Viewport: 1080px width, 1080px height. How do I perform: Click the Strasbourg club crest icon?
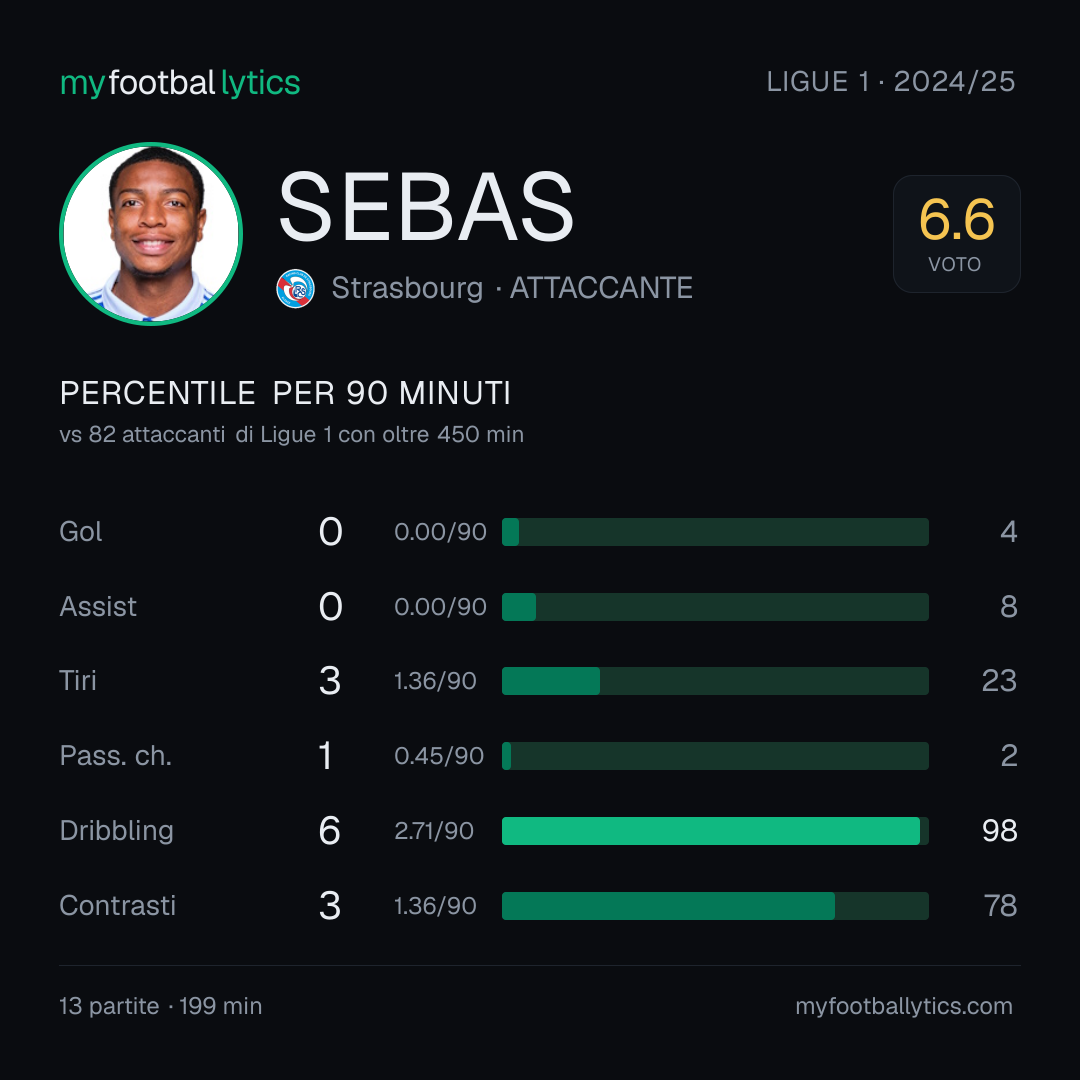click(x=295, y=289)
